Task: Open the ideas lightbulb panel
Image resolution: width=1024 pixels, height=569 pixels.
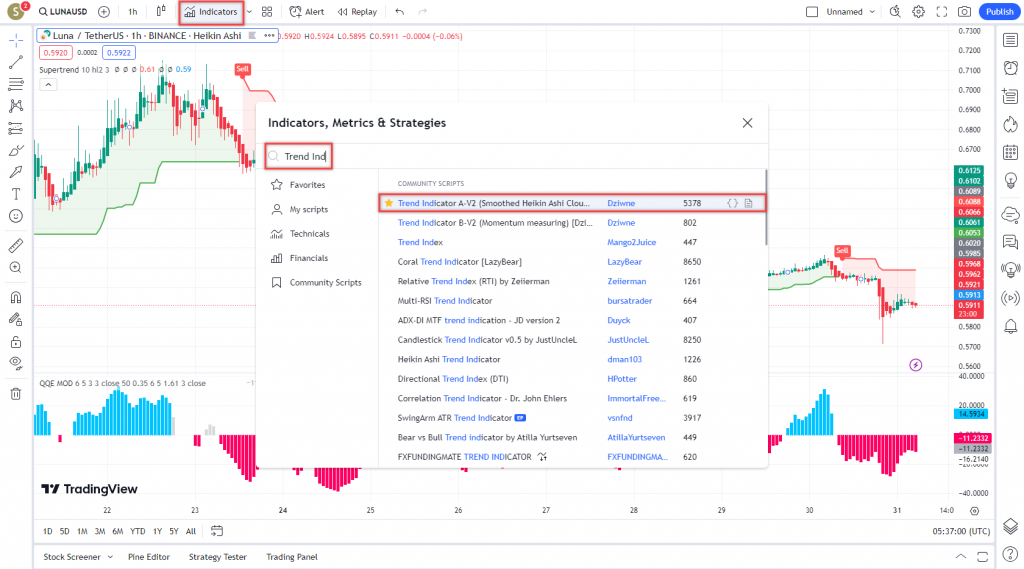Action: pyautogui.click(x=1010, y=180)
